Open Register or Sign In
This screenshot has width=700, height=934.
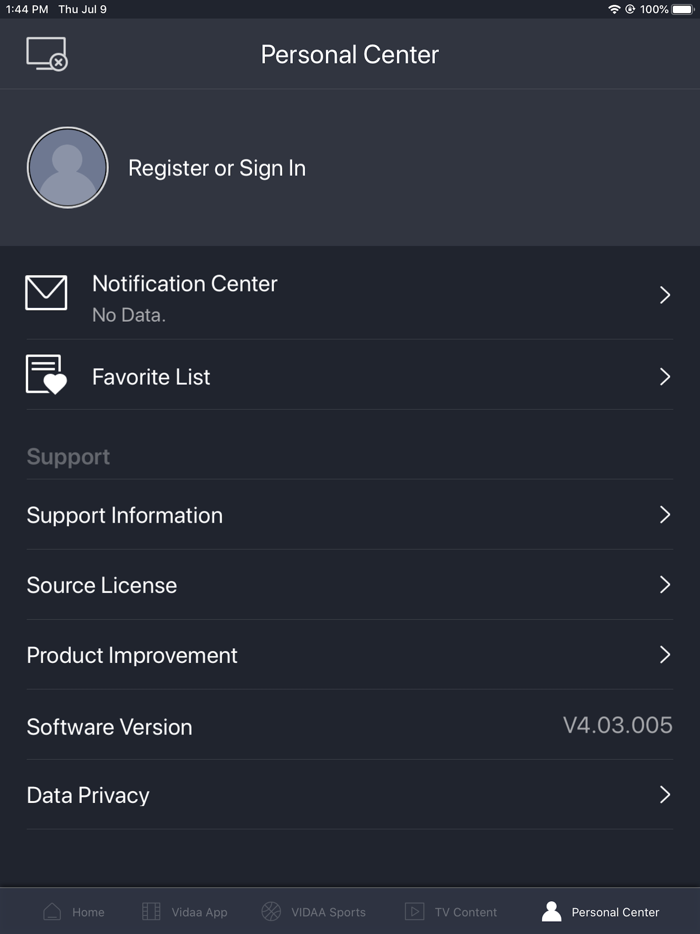217,168
